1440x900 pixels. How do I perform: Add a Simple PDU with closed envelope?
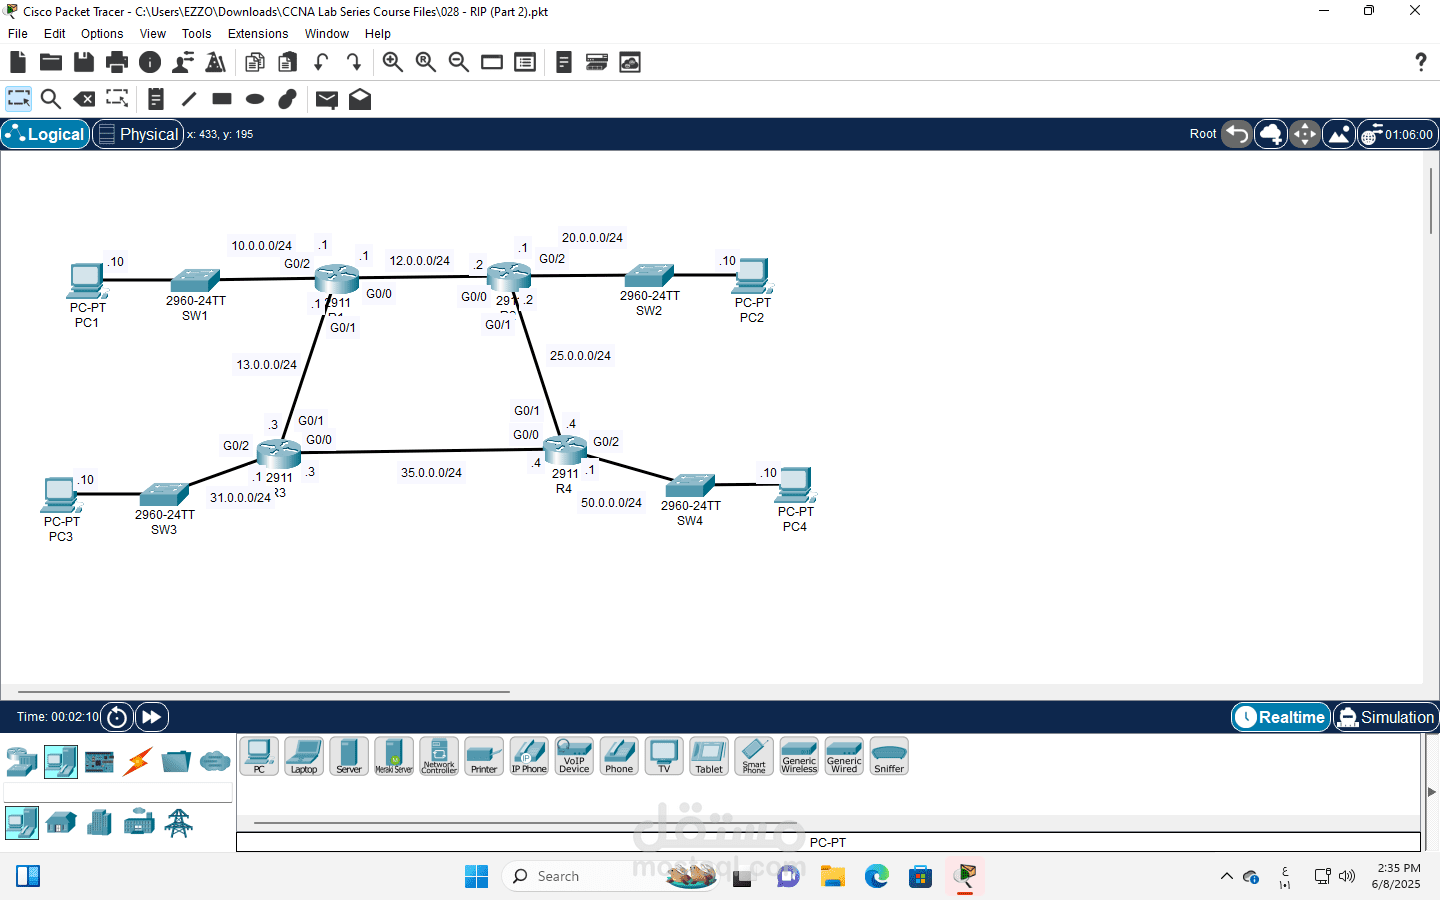click(x=327, y=99)
